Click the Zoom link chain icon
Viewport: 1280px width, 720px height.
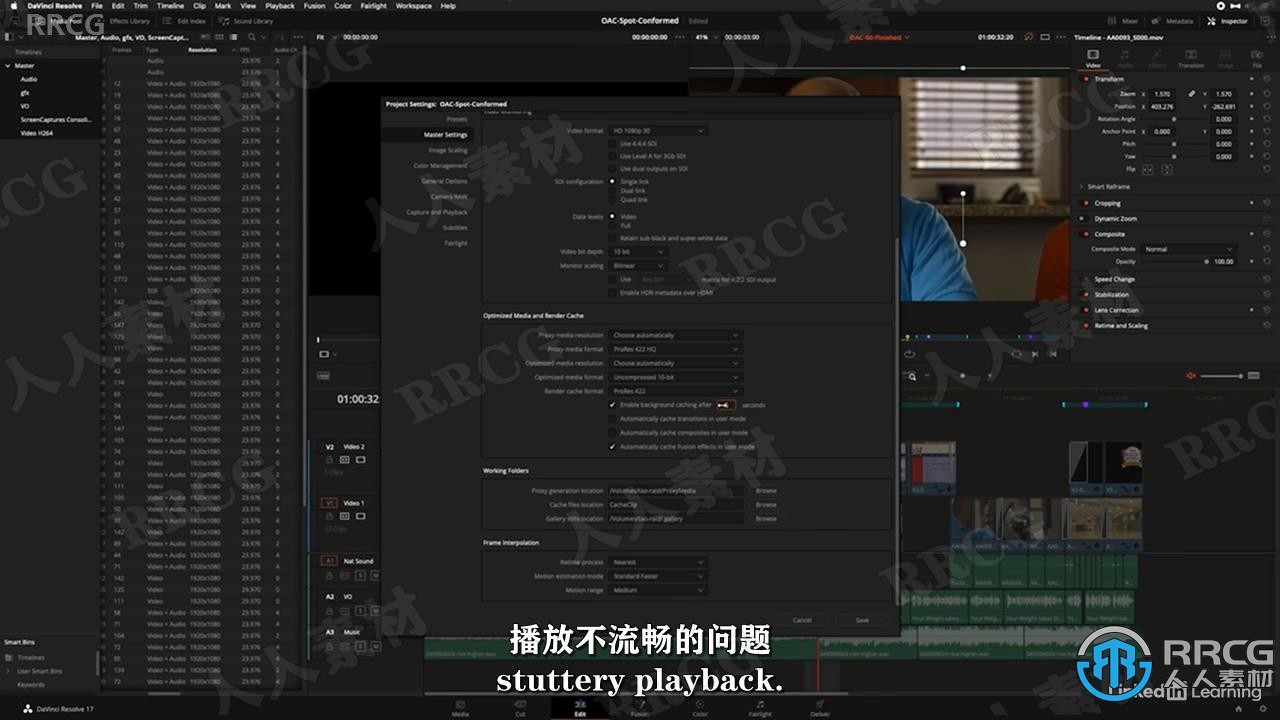(1192, 94)
